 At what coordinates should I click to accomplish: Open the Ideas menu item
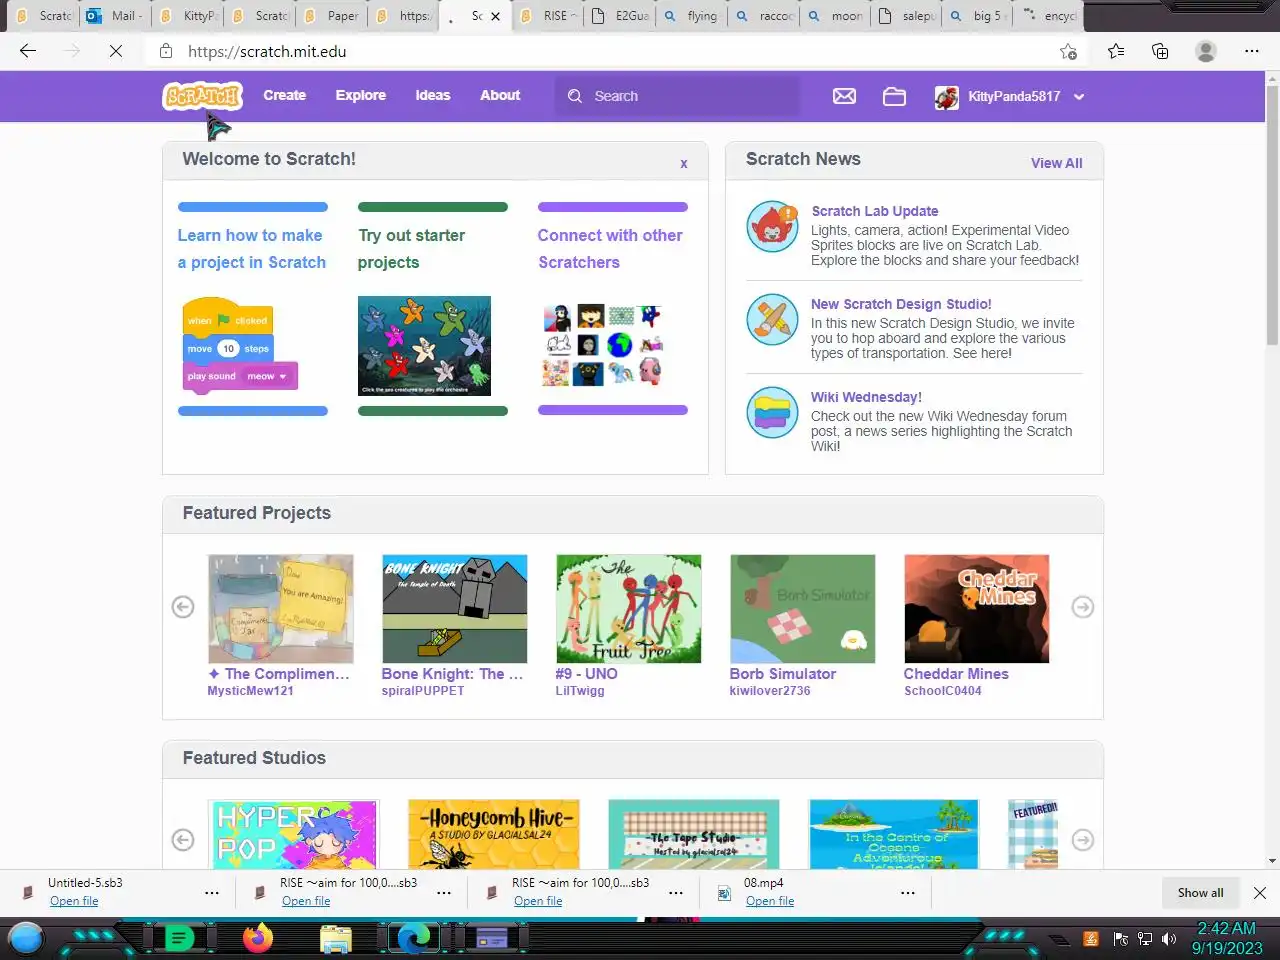pyautogui.click(x=433, y=95)
